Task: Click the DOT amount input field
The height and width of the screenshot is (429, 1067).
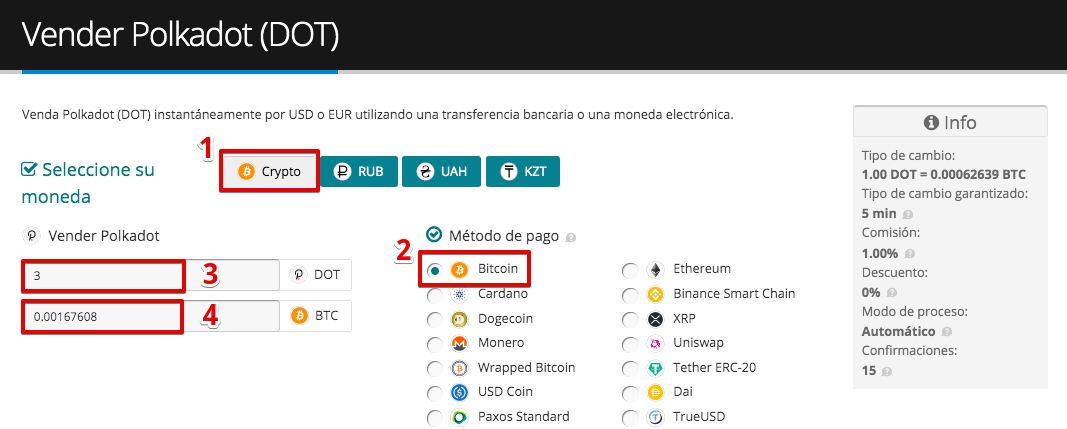Action: coord(150,275)
